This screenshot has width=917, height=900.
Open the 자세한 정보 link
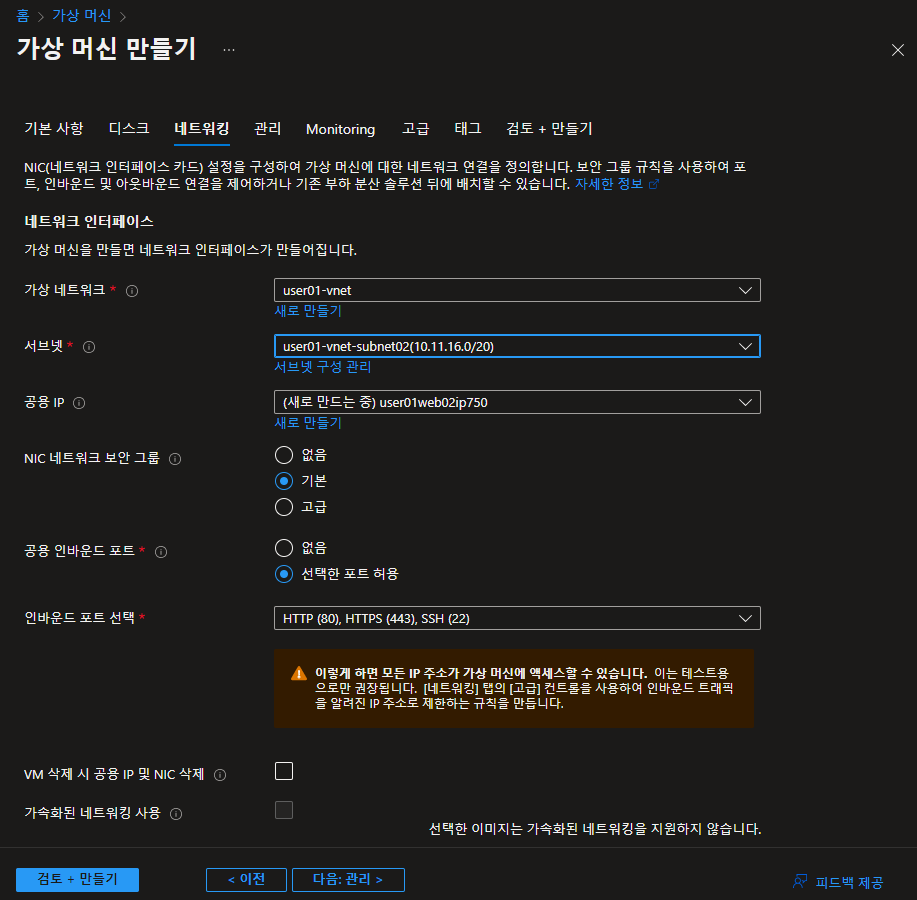click(609, 184)
